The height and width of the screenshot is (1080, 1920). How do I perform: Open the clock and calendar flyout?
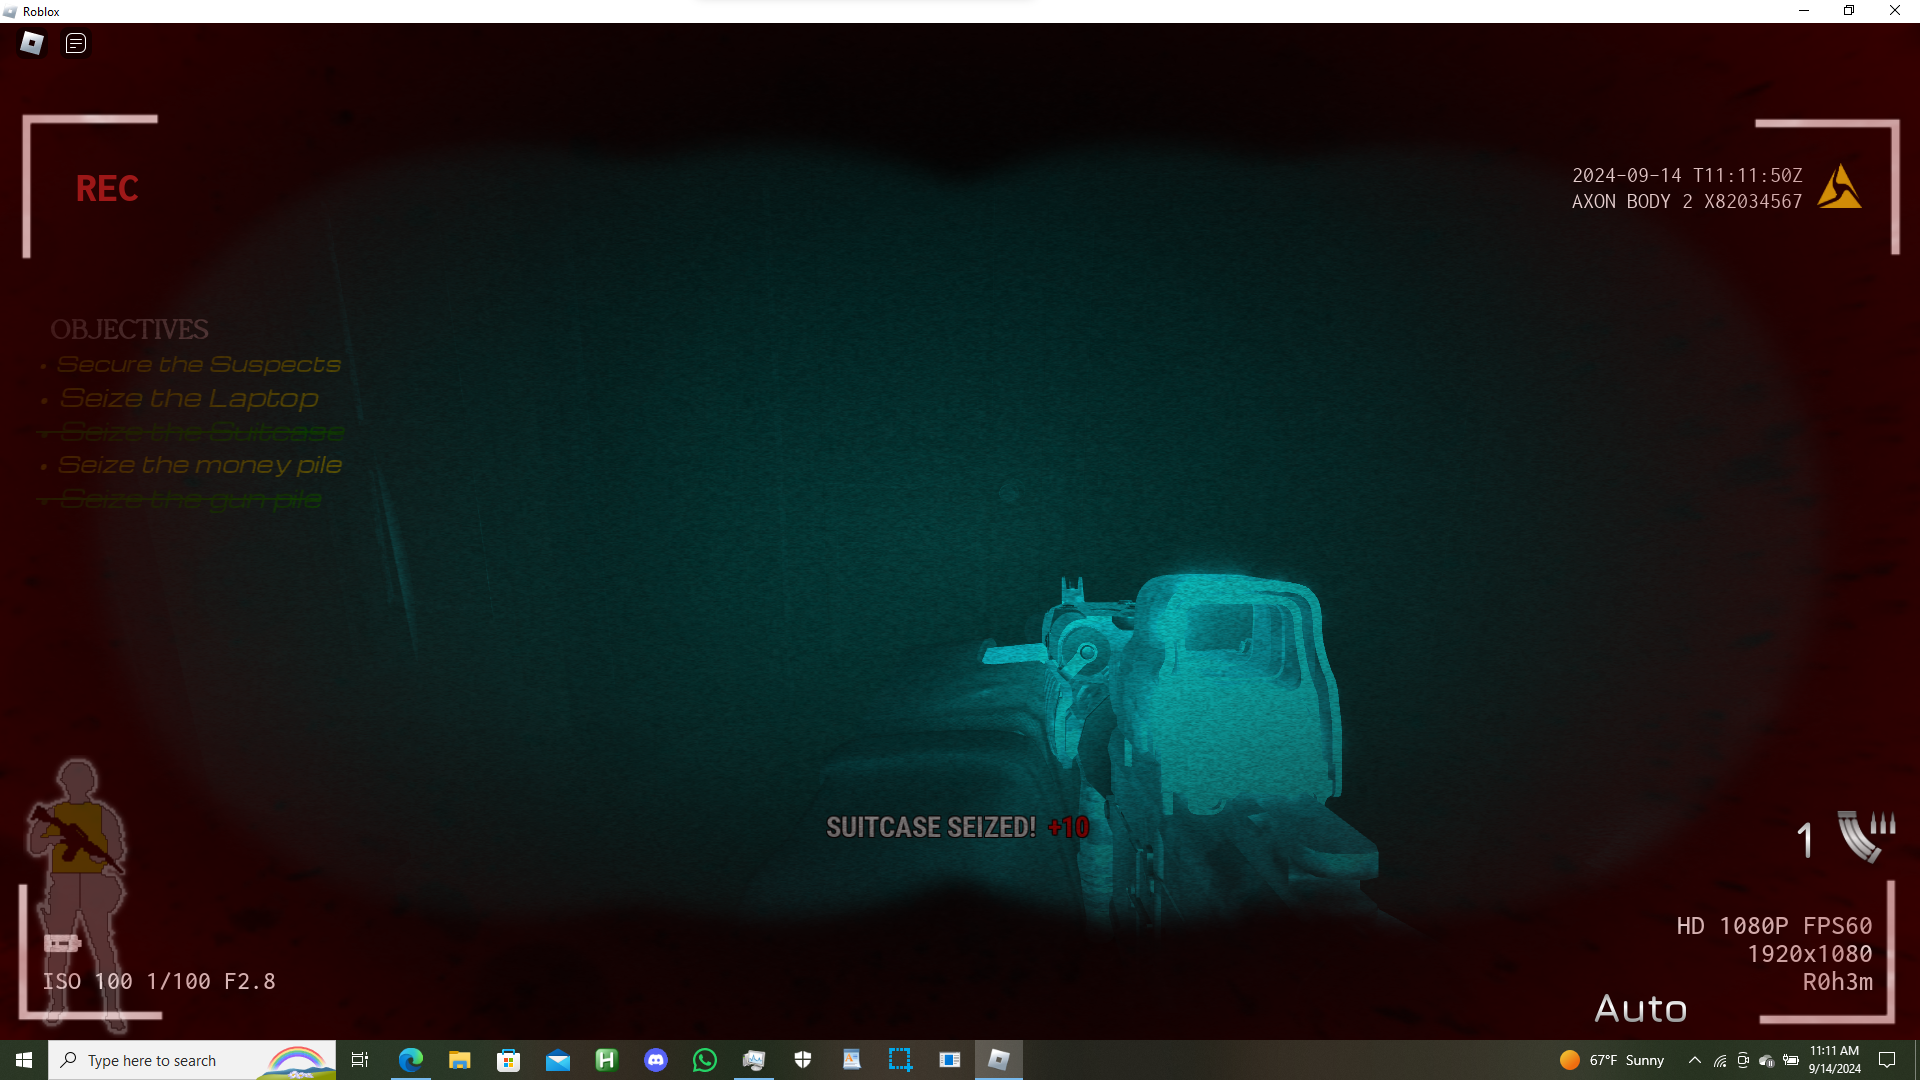coord(1834,1060)
